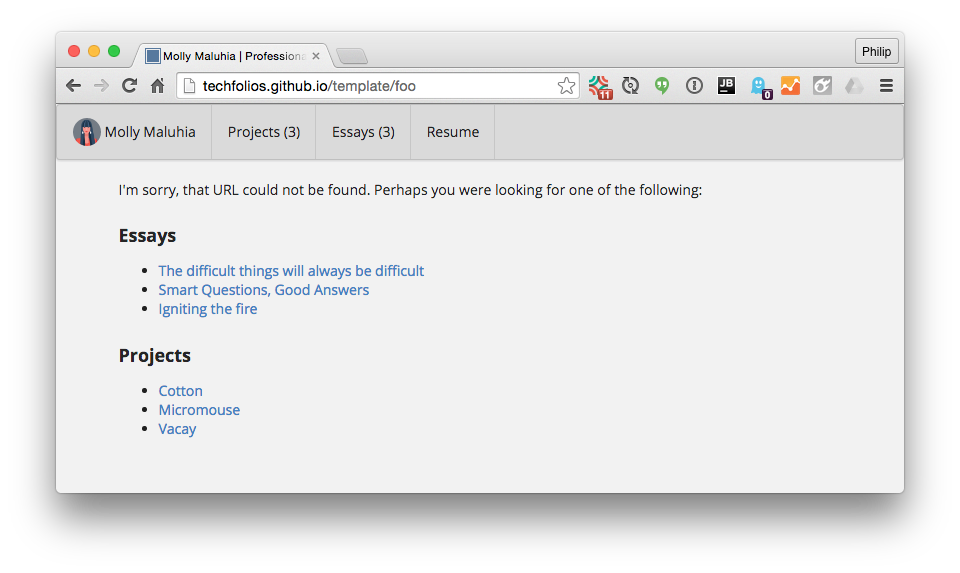Open the JetBrains extension icon
960x573 pixels.
point(726,86)
